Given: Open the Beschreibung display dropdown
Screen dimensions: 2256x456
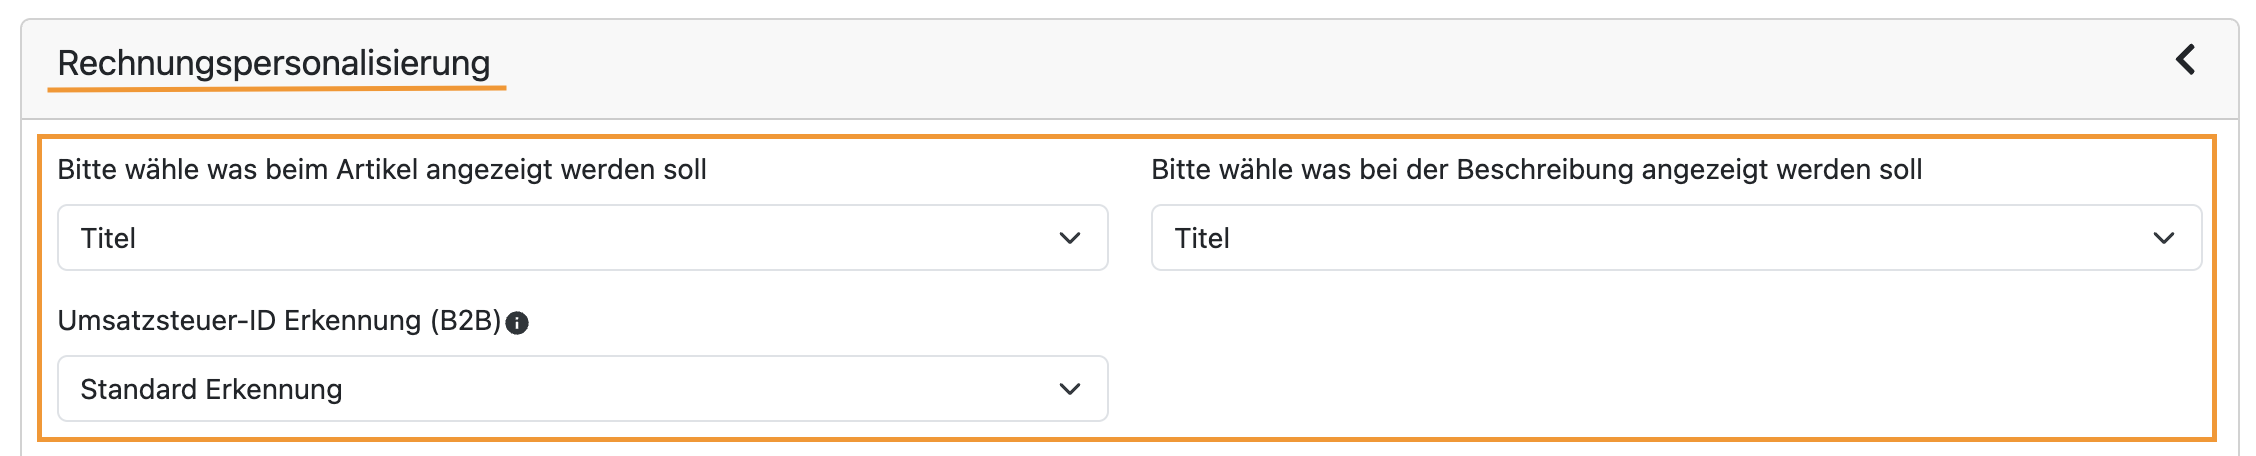Looking at the screenshot, I should pos(1676,238).
